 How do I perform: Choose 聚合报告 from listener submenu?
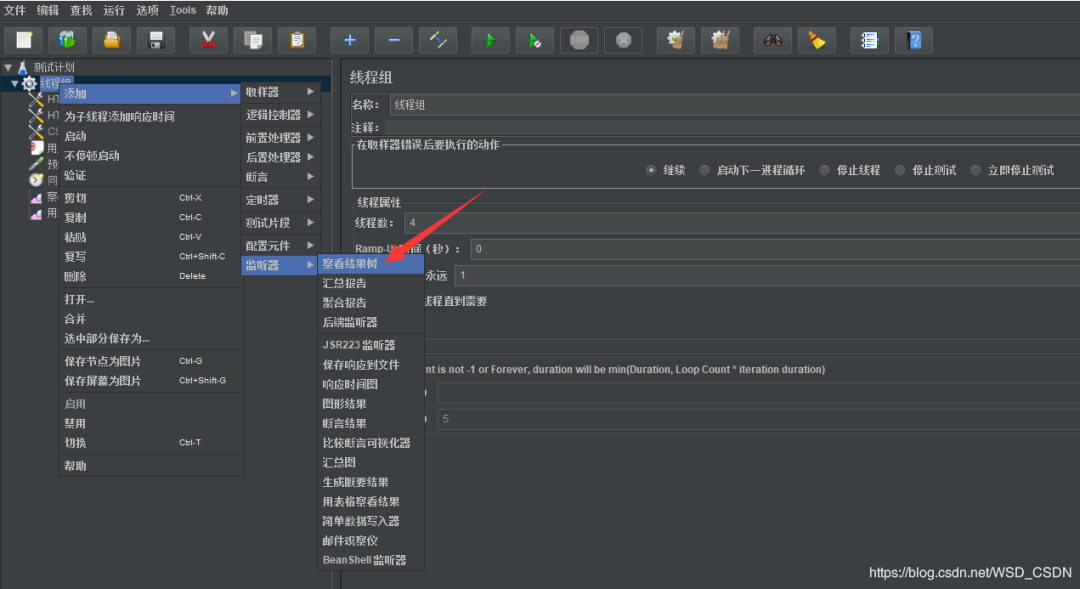(x=371, y=302)
